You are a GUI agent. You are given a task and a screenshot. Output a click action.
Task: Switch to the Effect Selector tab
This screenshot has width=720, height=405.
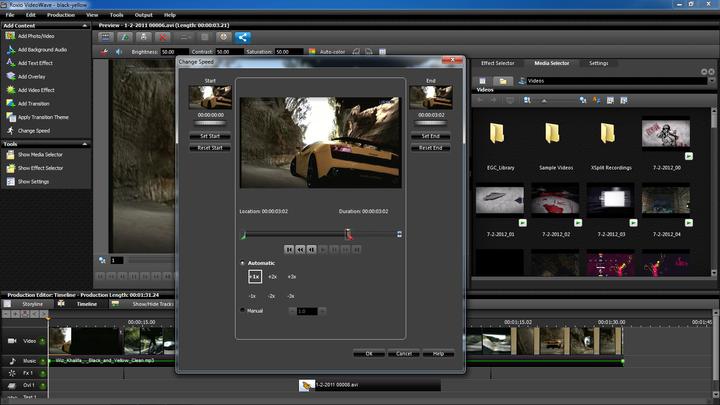coord(498,63)
